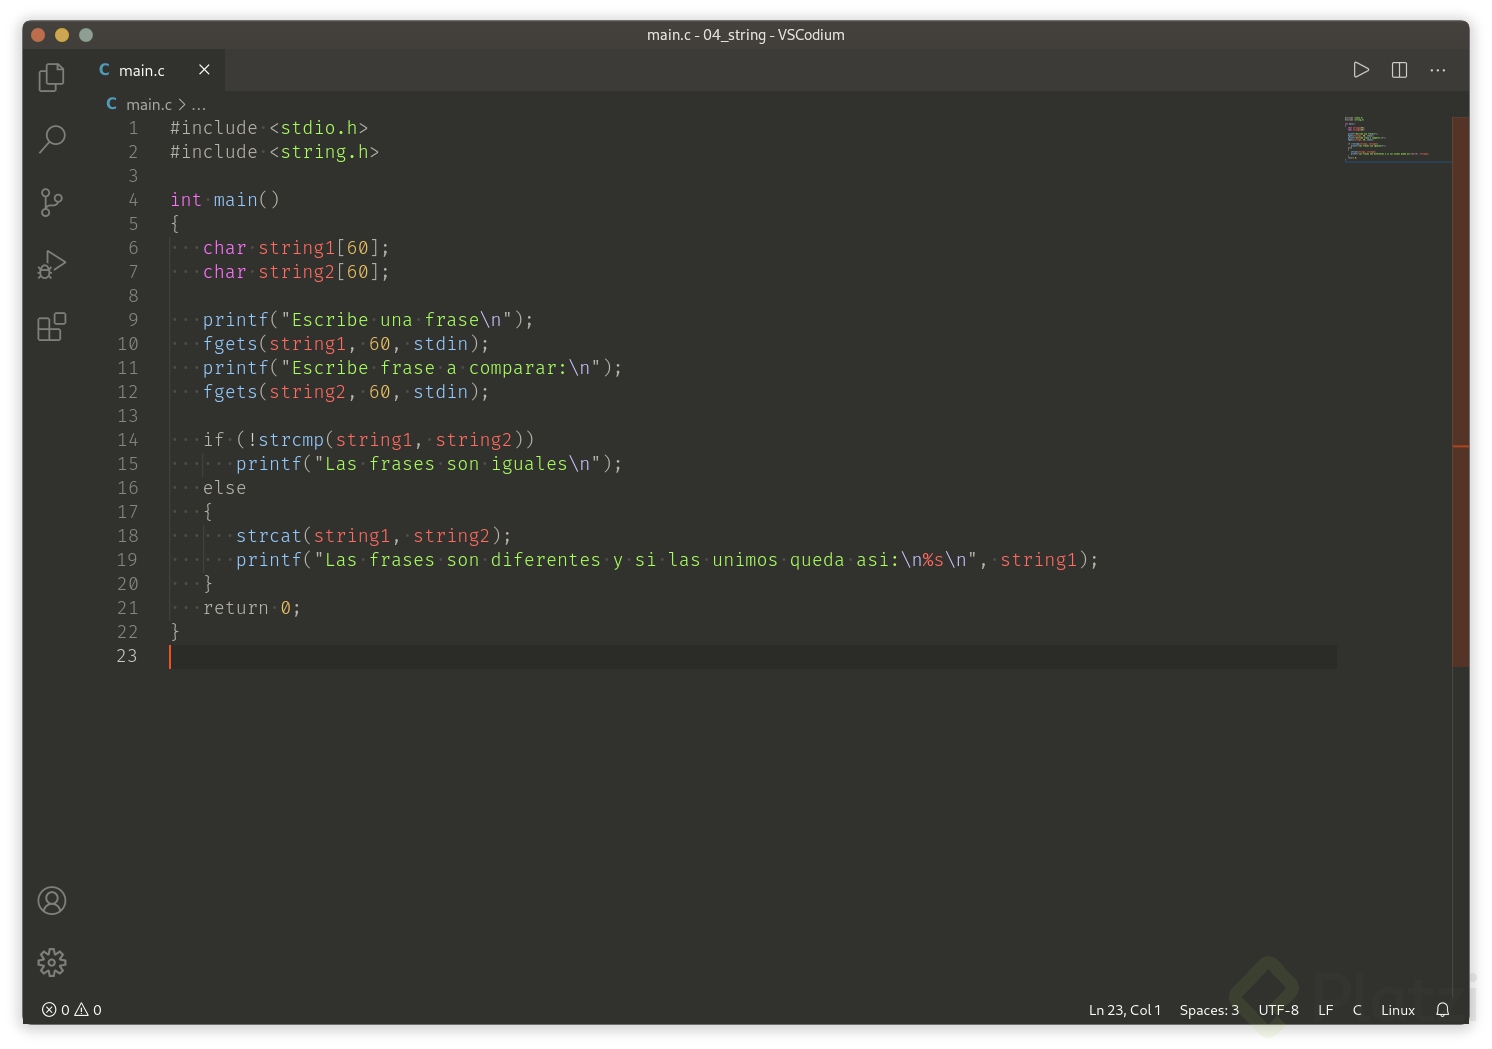Open the Search view icon
Screen dimensions: 1492x1049
[51, 139]
